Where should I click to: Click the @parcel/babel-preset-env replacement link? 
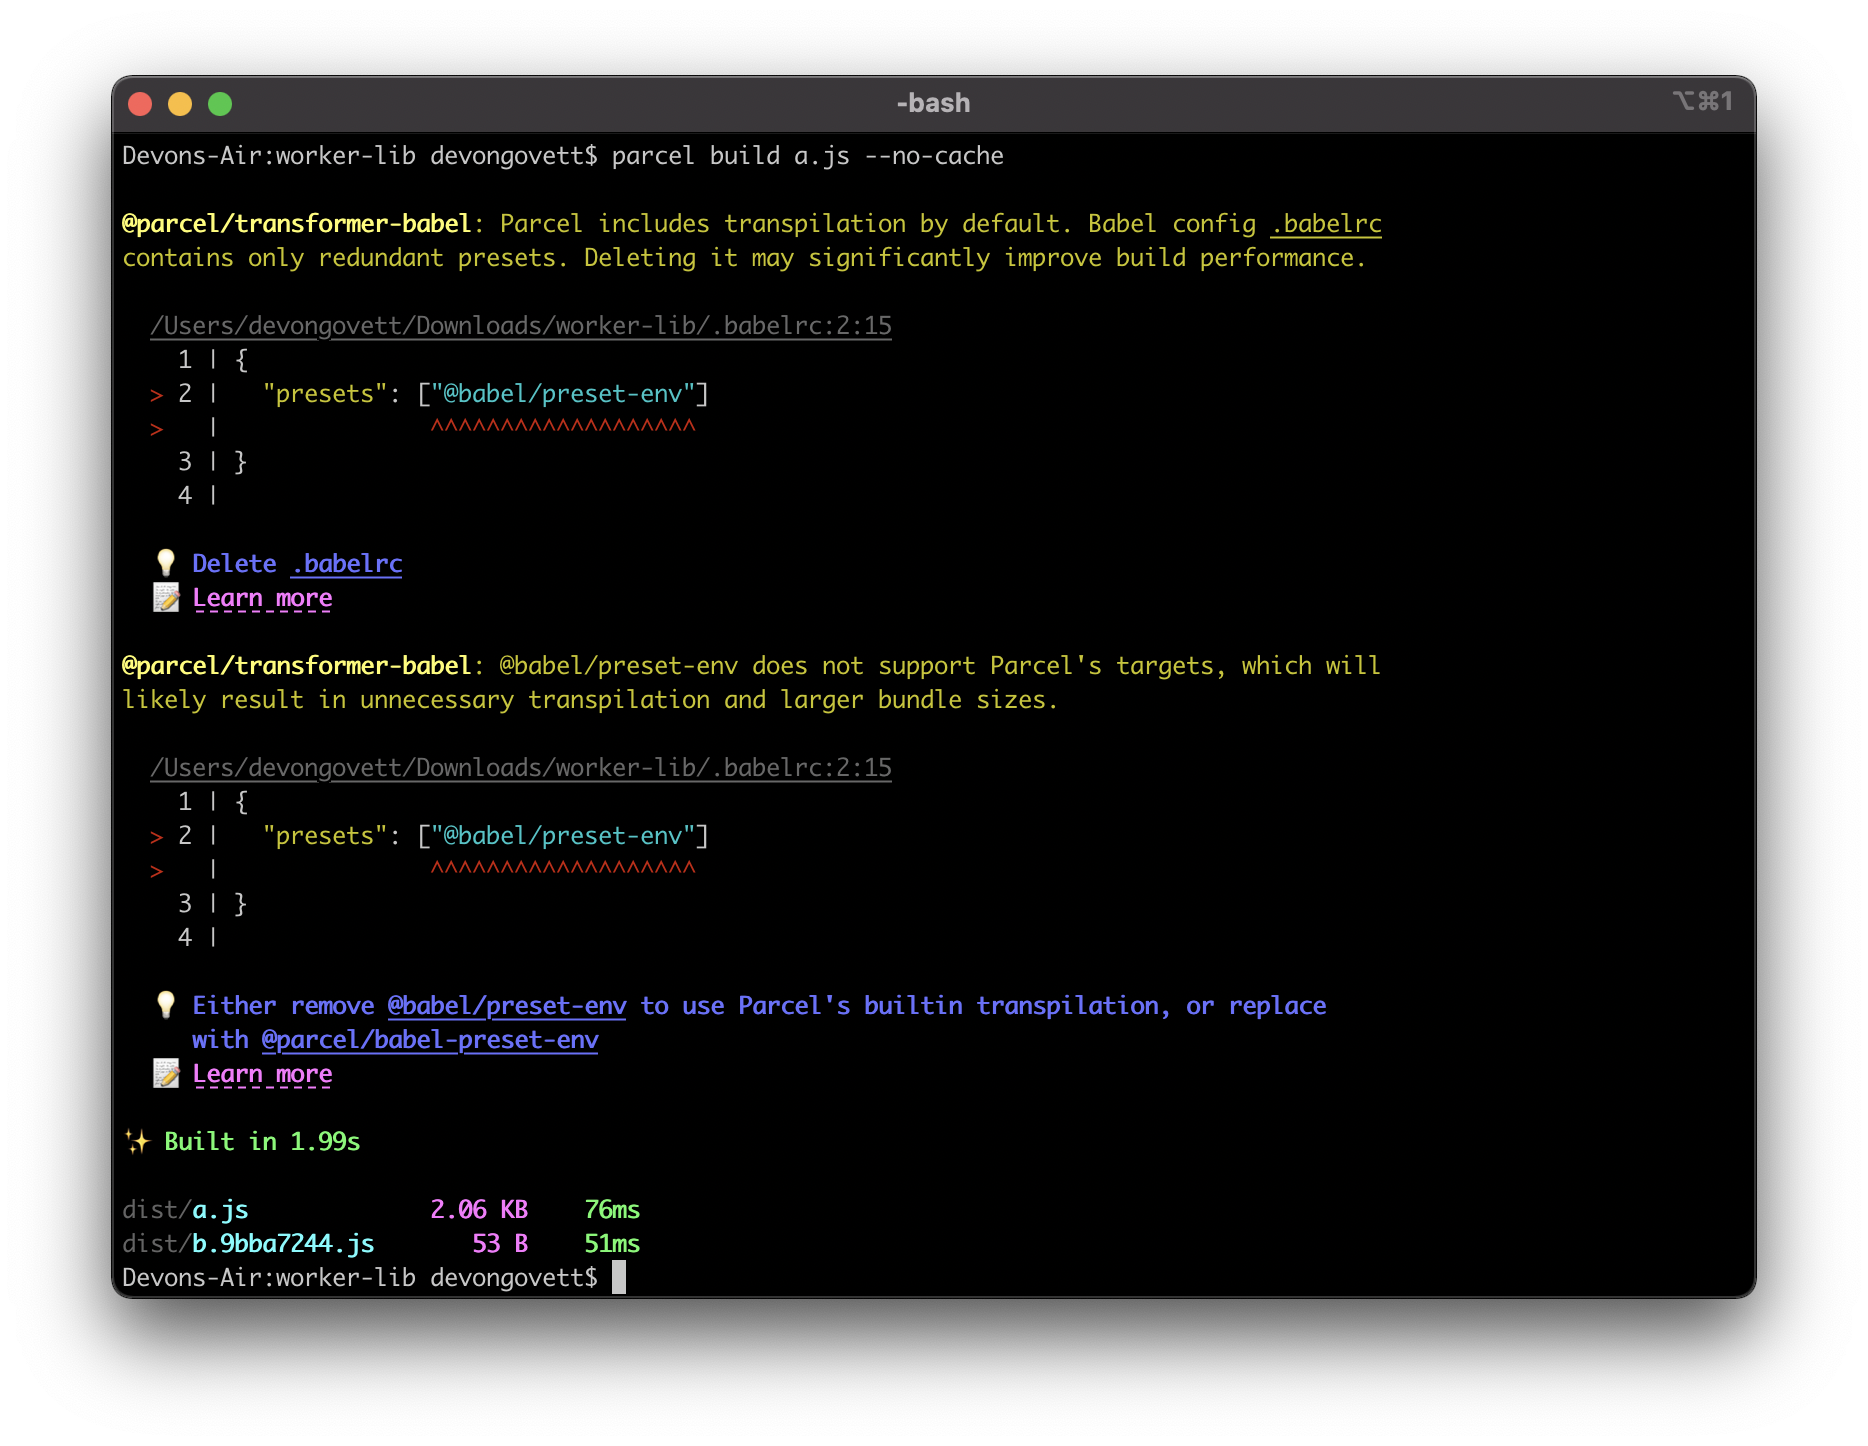428,1039
